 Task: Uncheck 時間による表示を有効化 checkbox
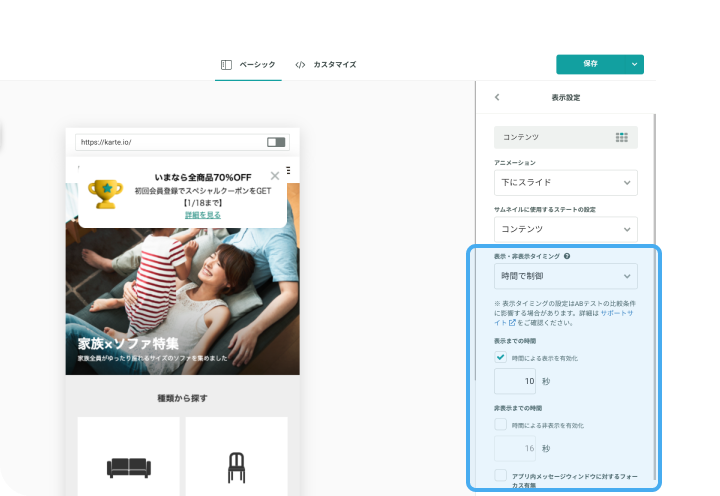point(501,357)
